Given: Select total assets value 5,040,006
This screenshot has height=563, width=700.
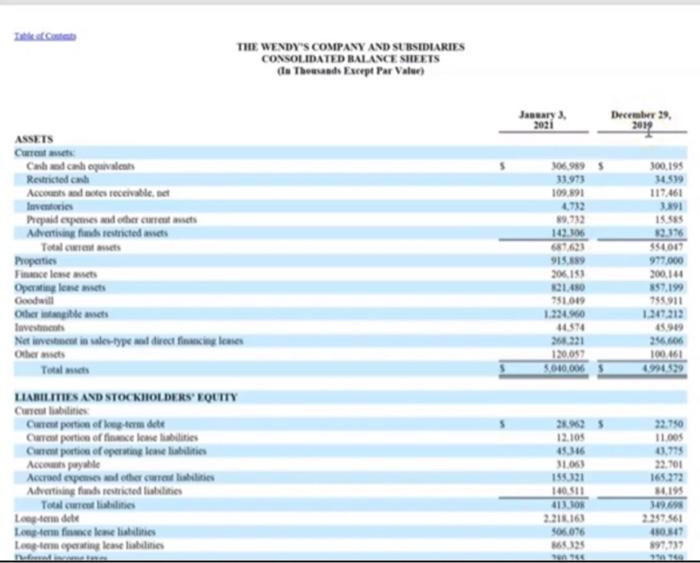Looking at the screenshot, I should pyautogui.click(x=564, y=369).
